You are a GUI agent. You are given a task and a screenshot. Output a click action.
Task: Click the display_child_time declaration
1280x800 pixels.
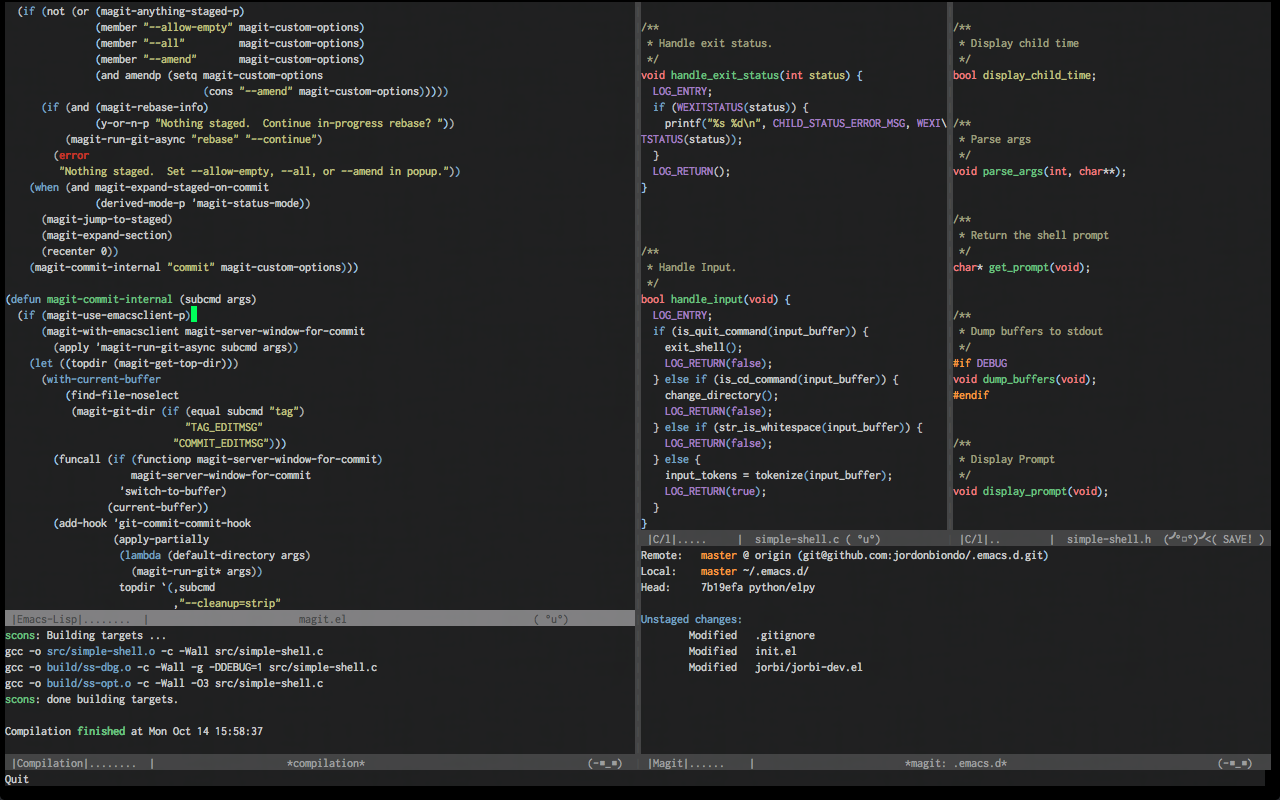(1025, 75)
